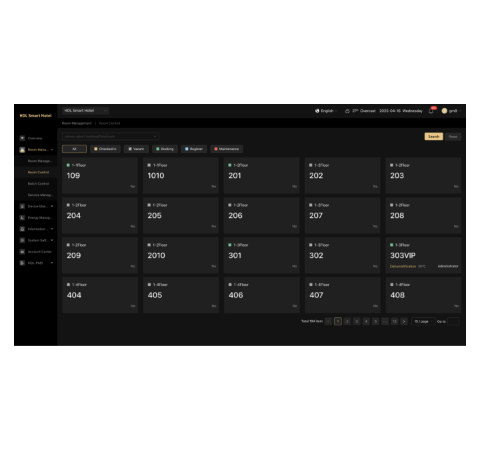Click the System Settings sidebar icon

[22, 240]
